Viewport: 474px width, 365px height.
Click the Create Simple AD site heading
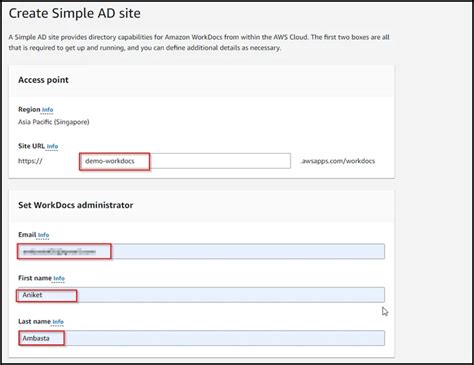pyautogui.click(x=75, y=13)
